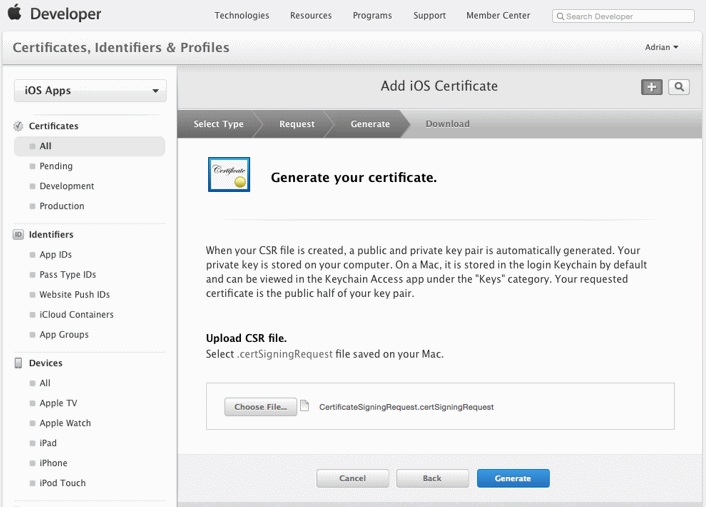Select Development certificates
Image resolution: width=706 pixels, height=507 pixels.
point(67,186)
